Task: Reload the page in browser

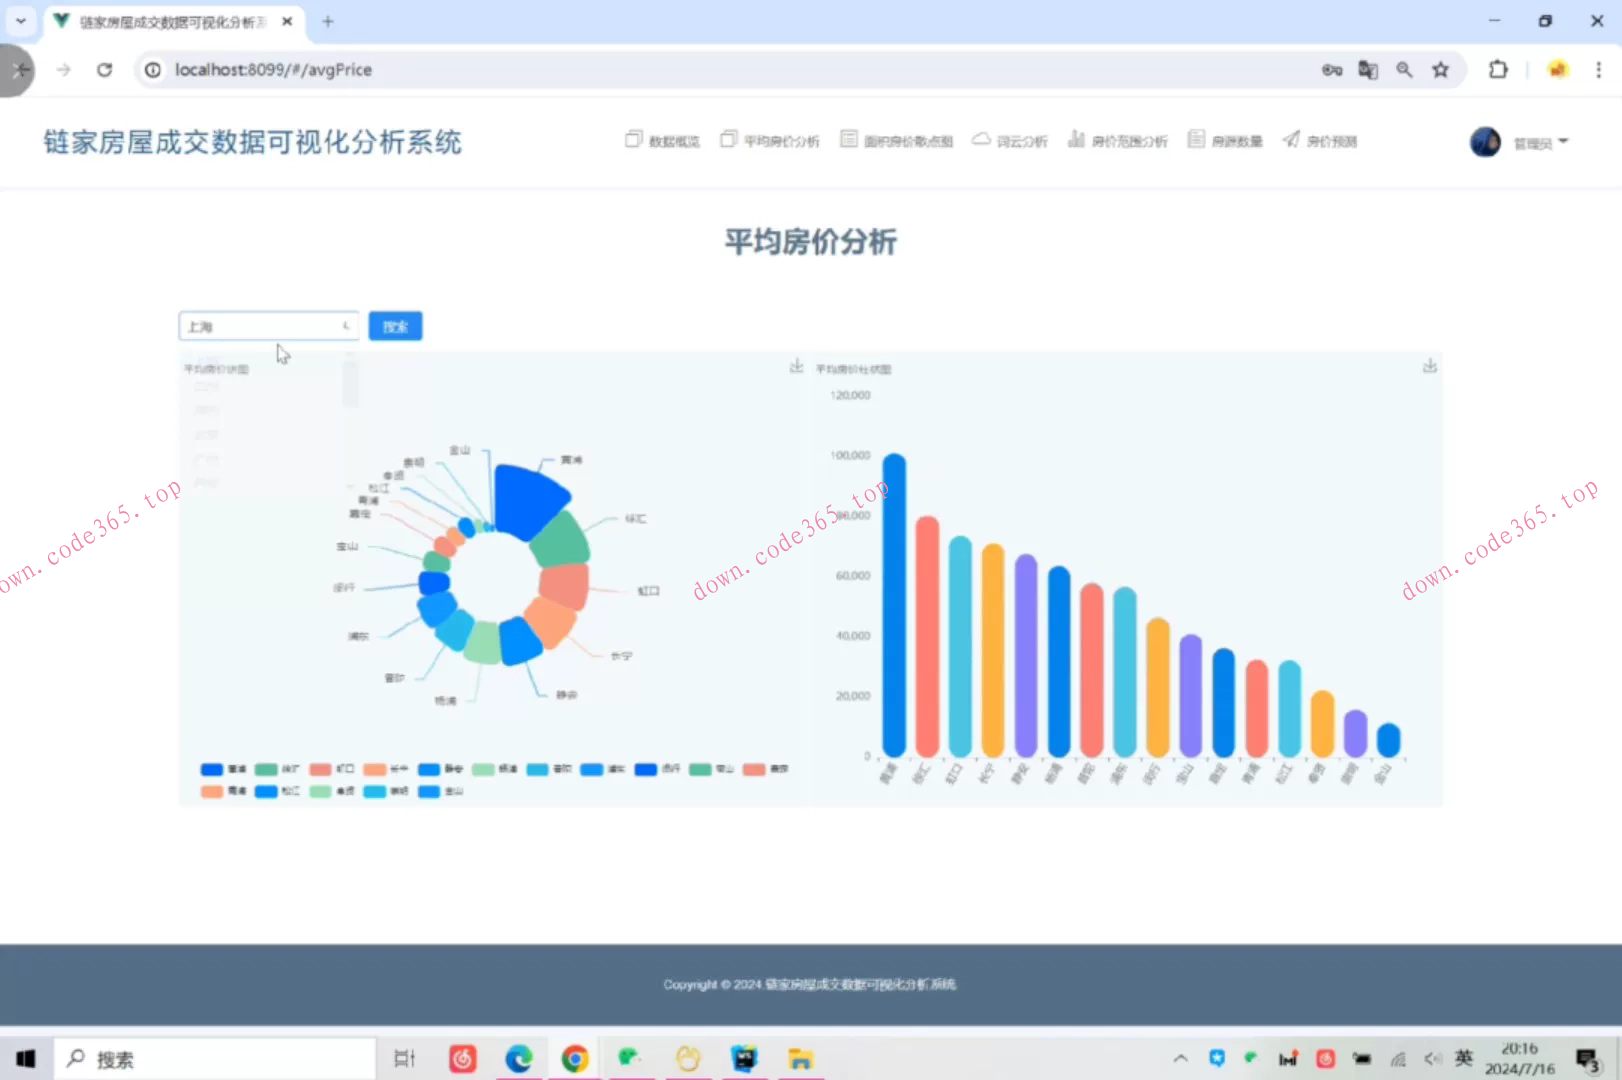Action: (104, 70)
